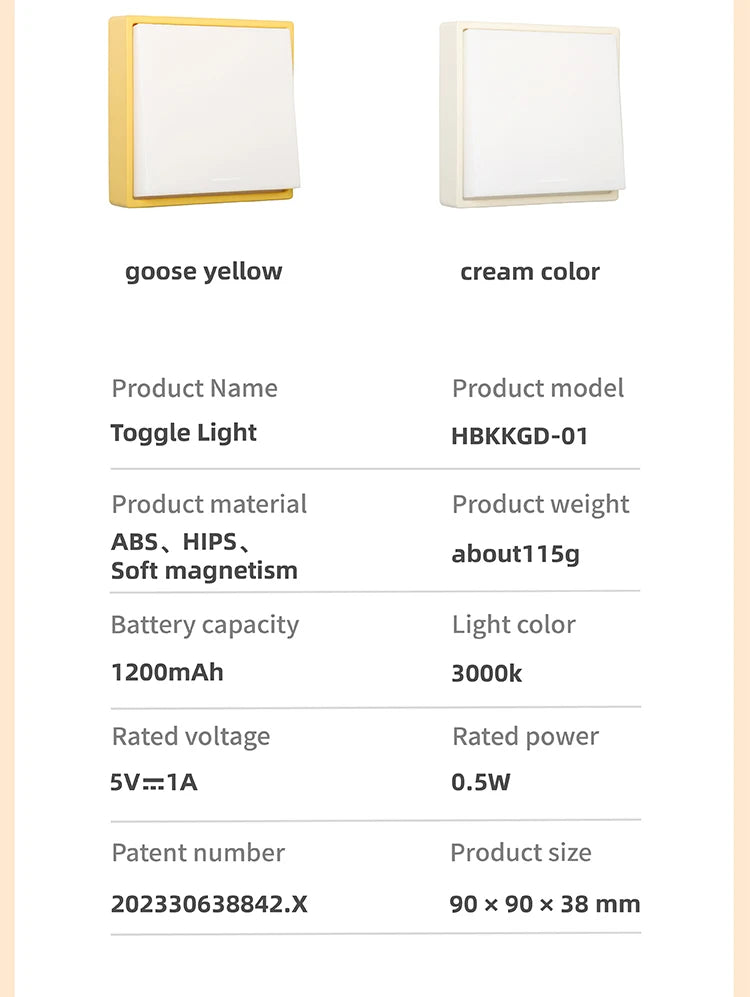Click the "Product material" heading

[209, 504]
